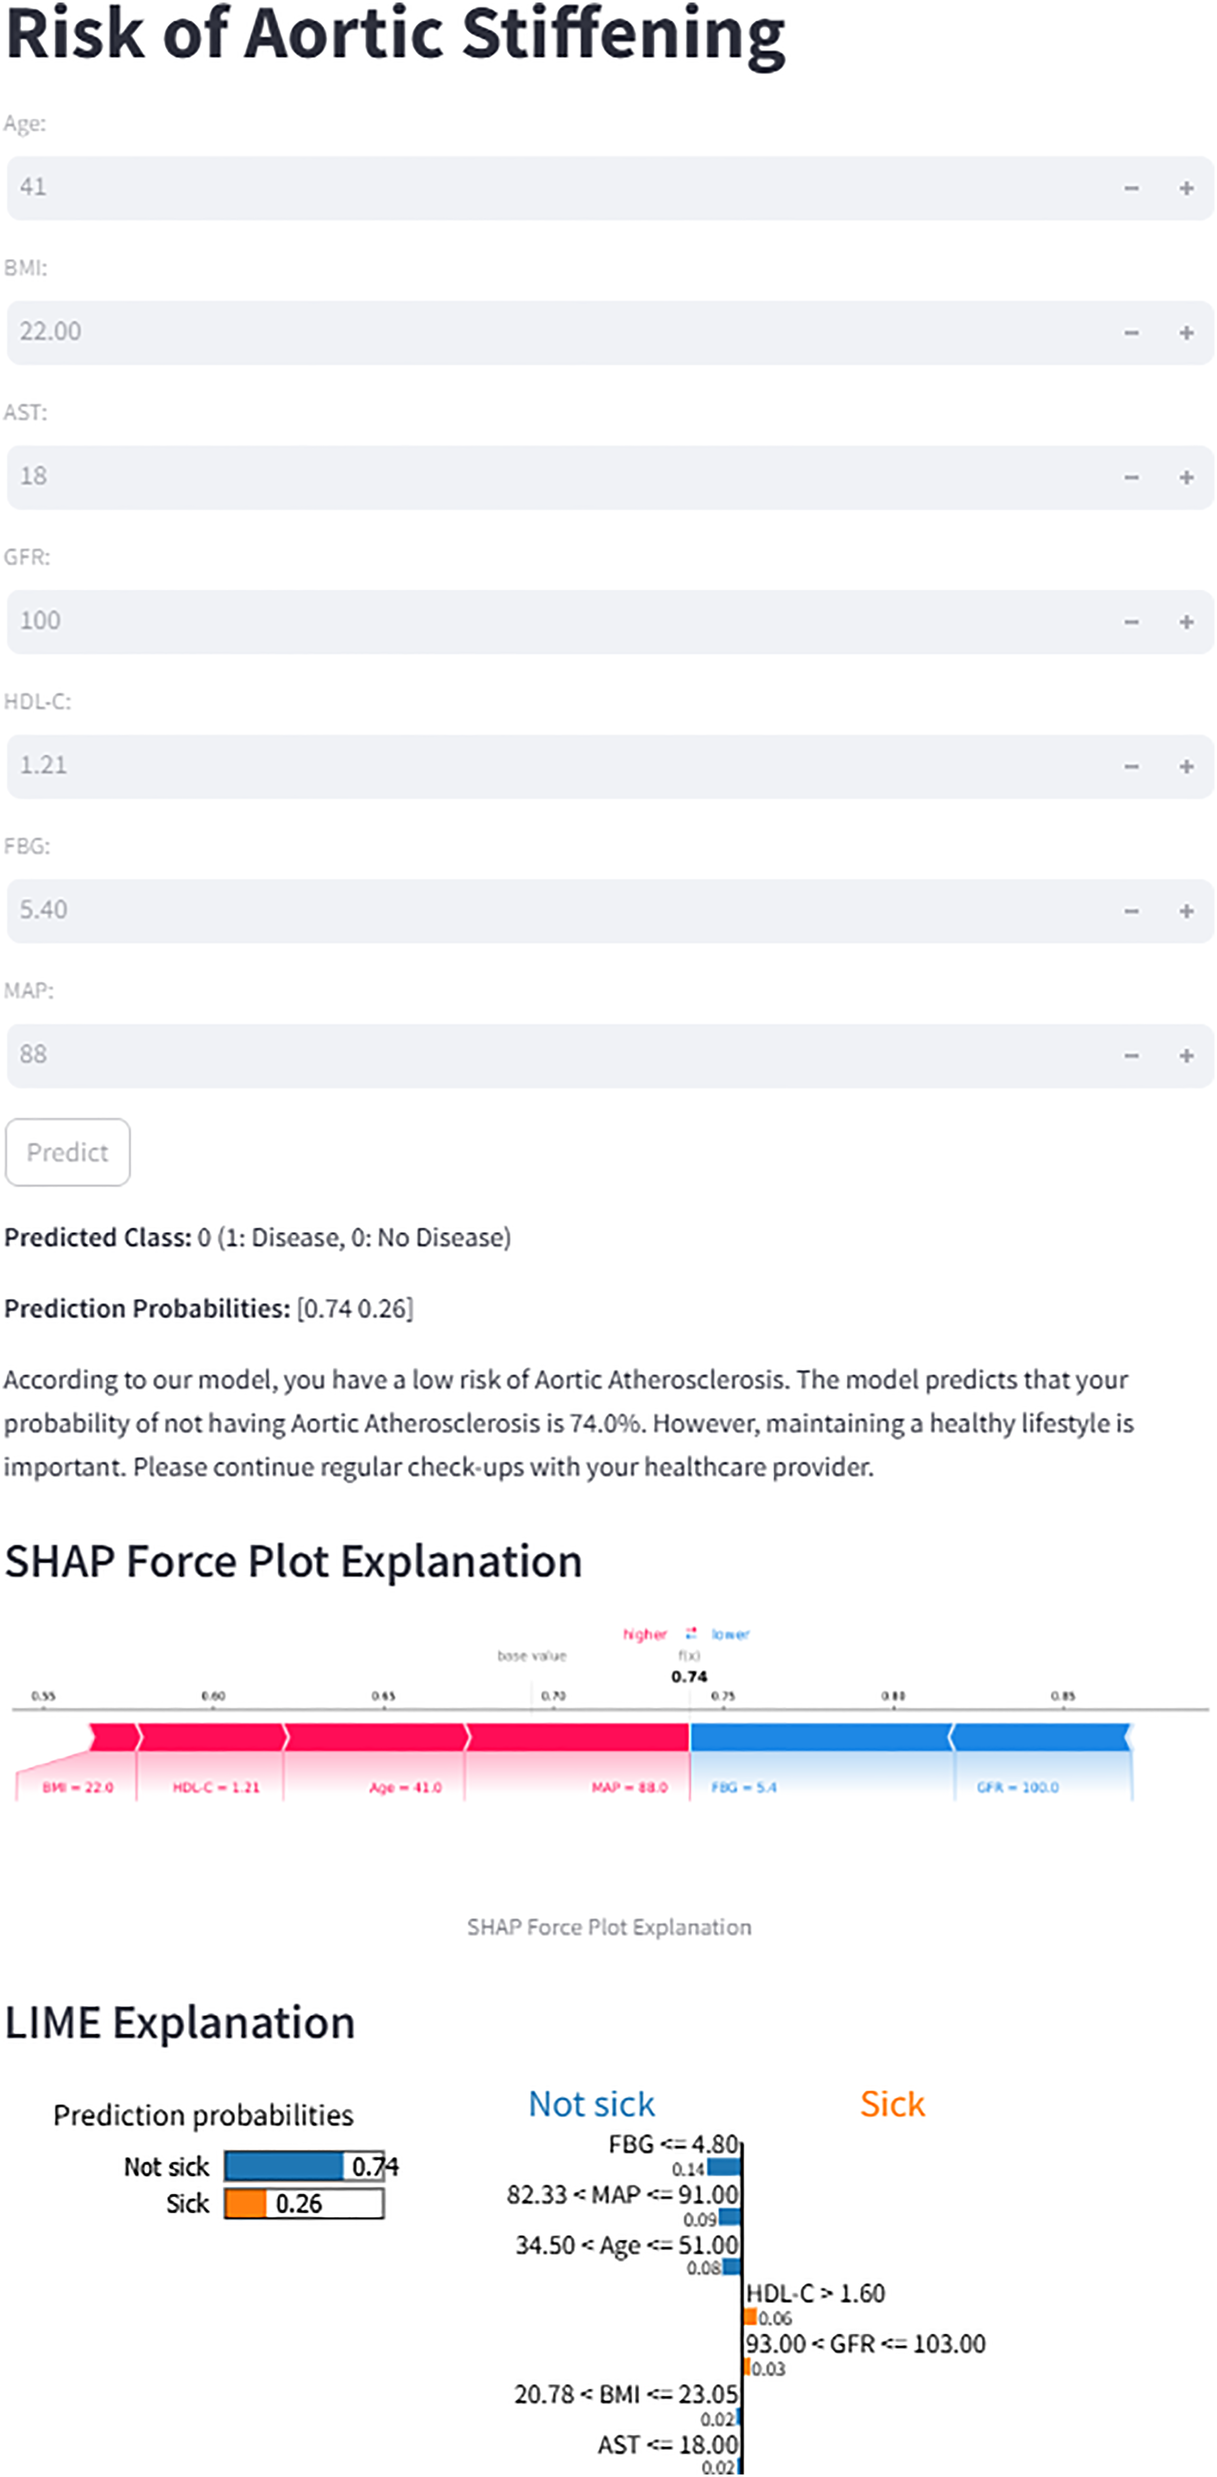Select the FBG input box
This screenshot has width=1217, height=2477.
click(550, 911)
